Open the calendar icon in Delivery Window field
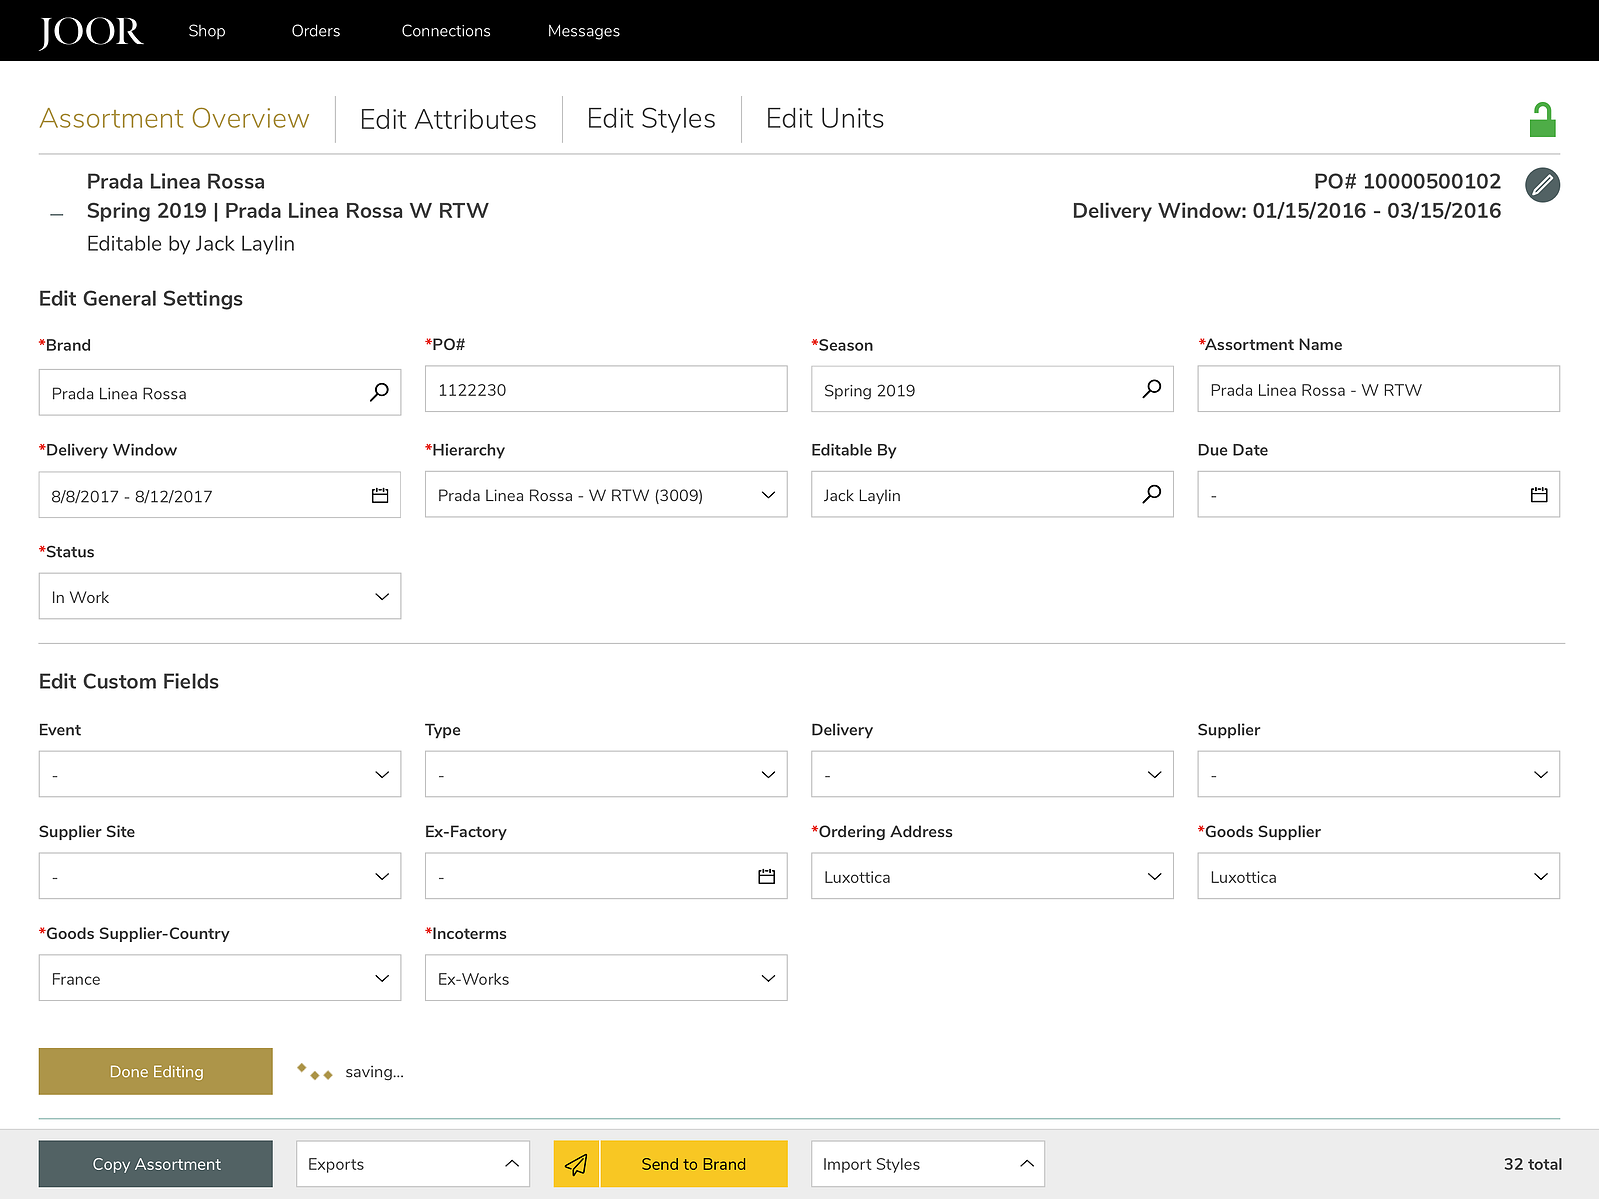This screenshot has height=1199, width=1599. (380, 495)
